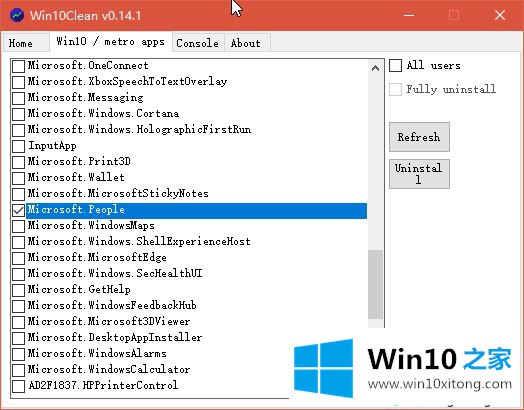The image size is (524, 410).
Task: Tick Microsoft.WindowsCalculator checkbox
Action: point(18,370)
